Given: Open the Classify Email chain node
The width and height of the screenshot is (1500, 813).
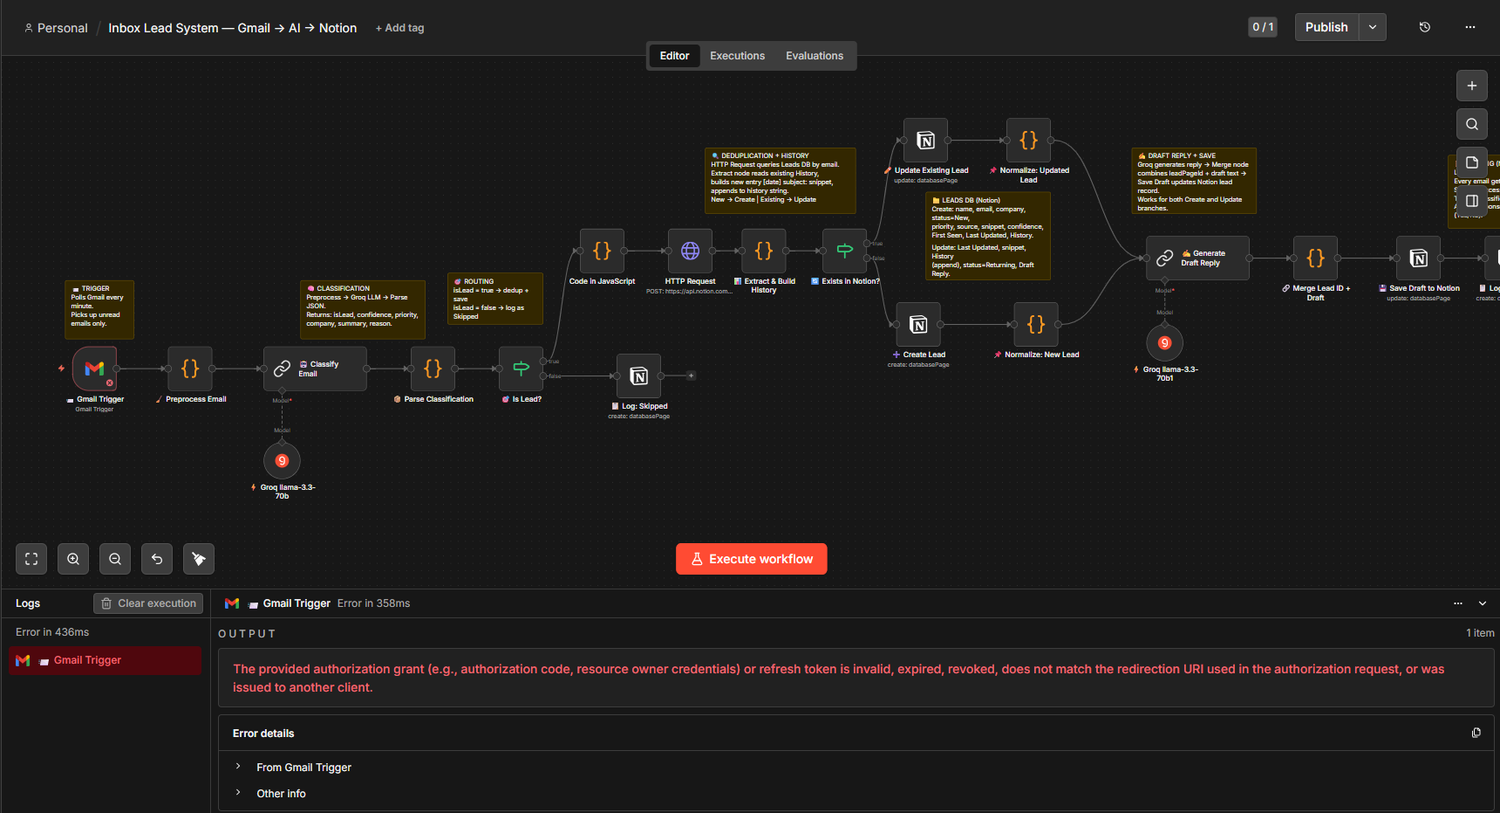Looking at the screenshot, I should 315,369.
